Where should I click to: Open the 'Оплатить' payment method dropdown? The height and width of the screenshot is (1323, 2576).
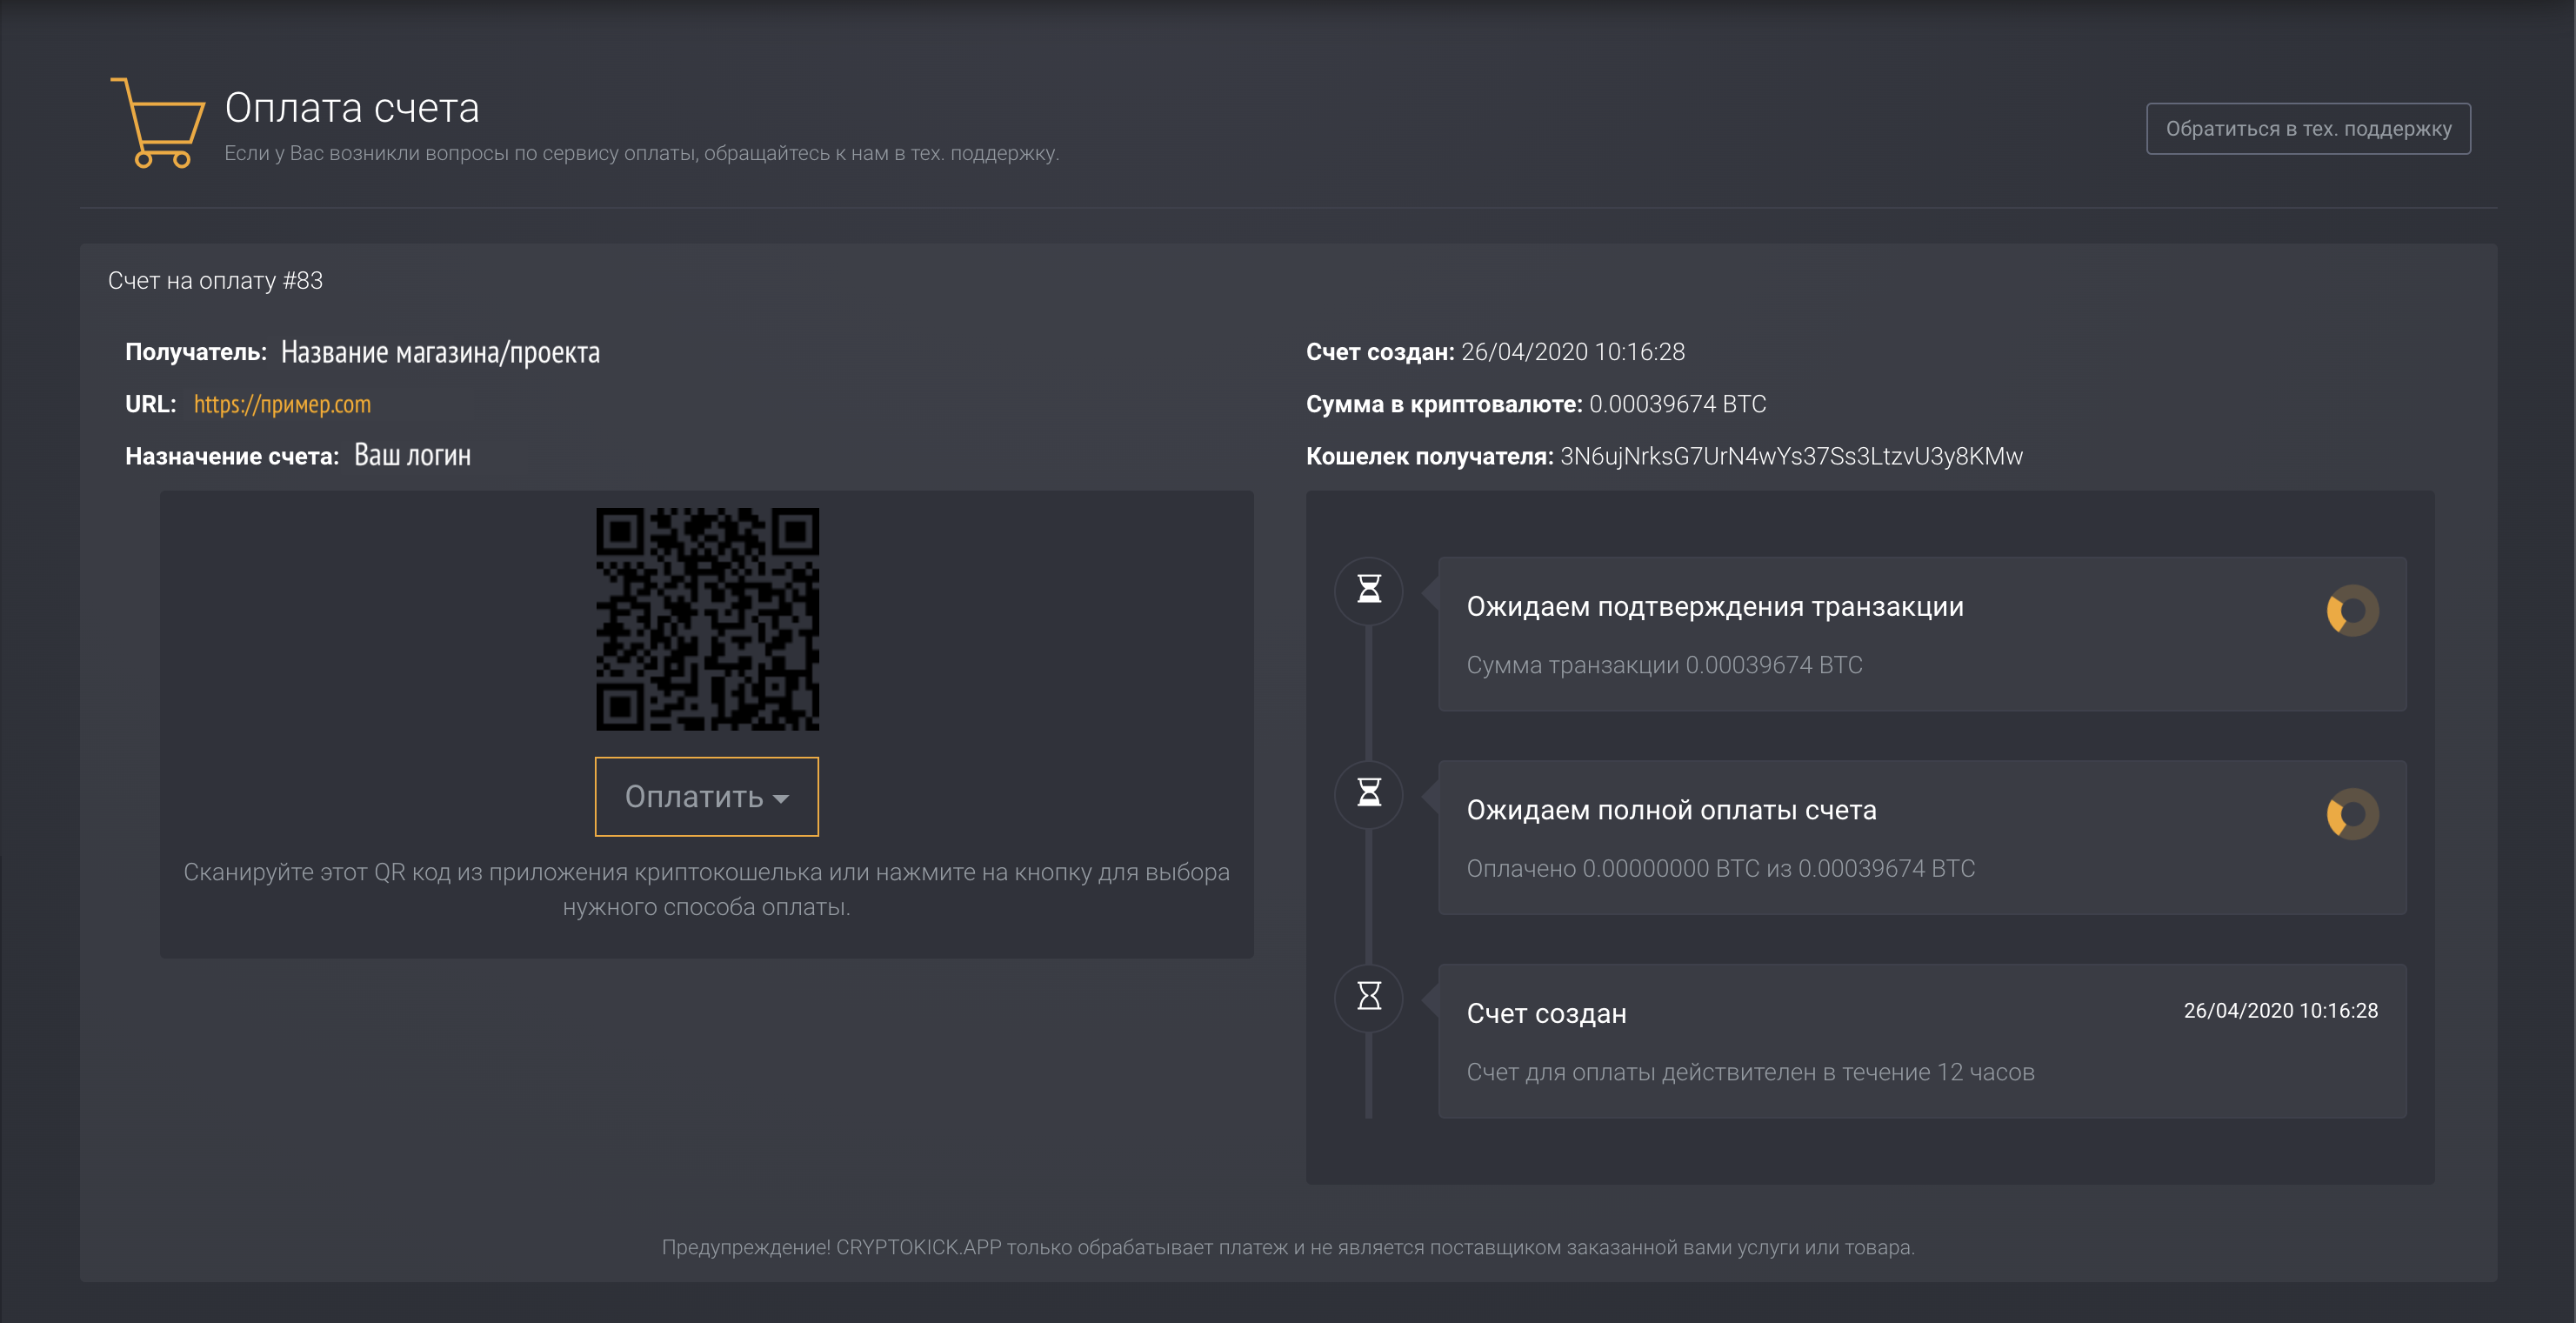(x=707, y=796)
